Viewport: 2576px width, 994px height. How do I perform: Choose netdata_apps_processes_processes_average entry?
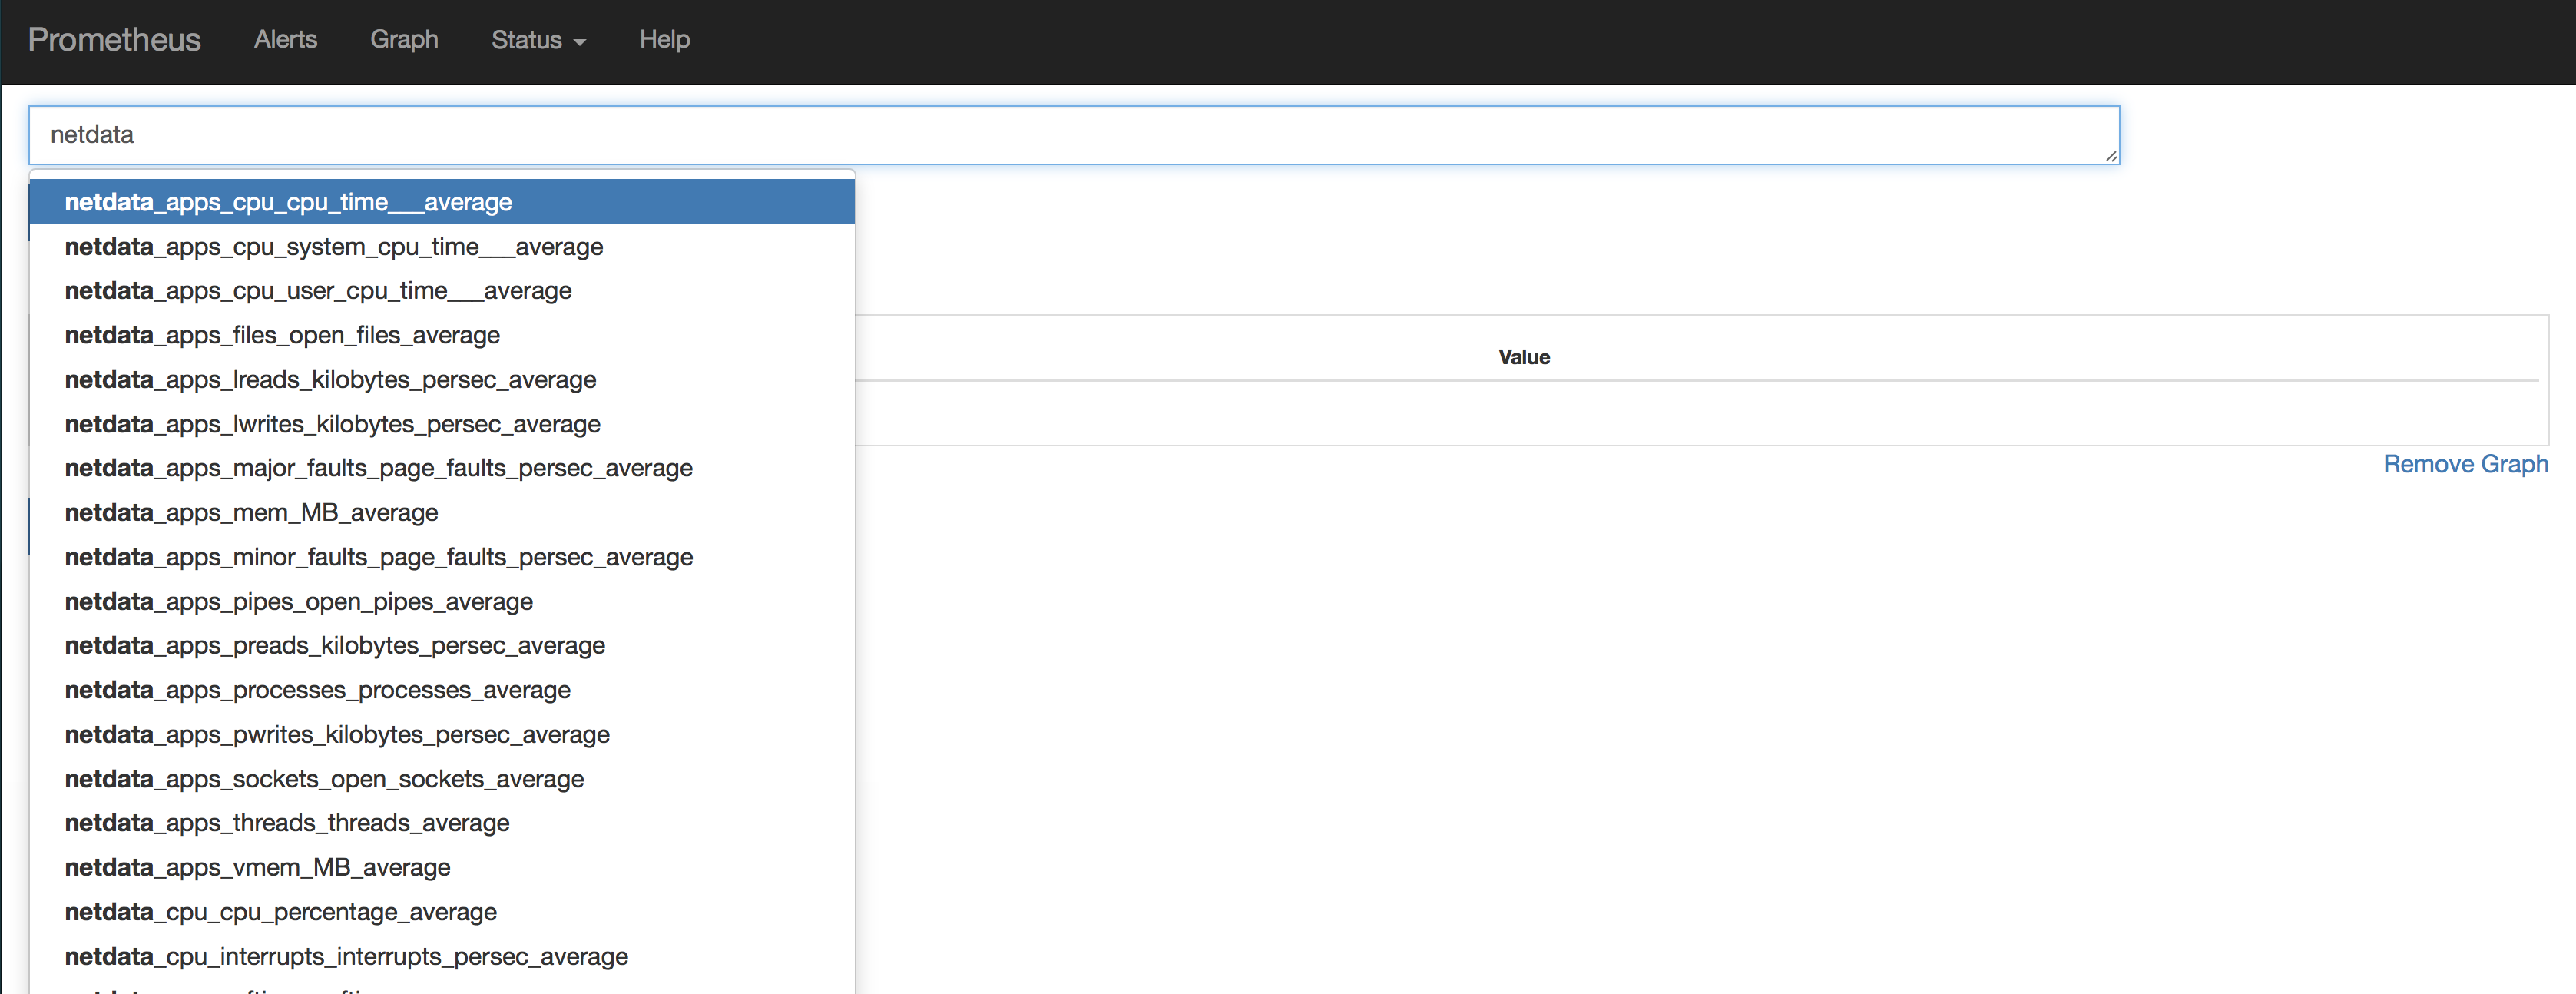coord(317,690)
